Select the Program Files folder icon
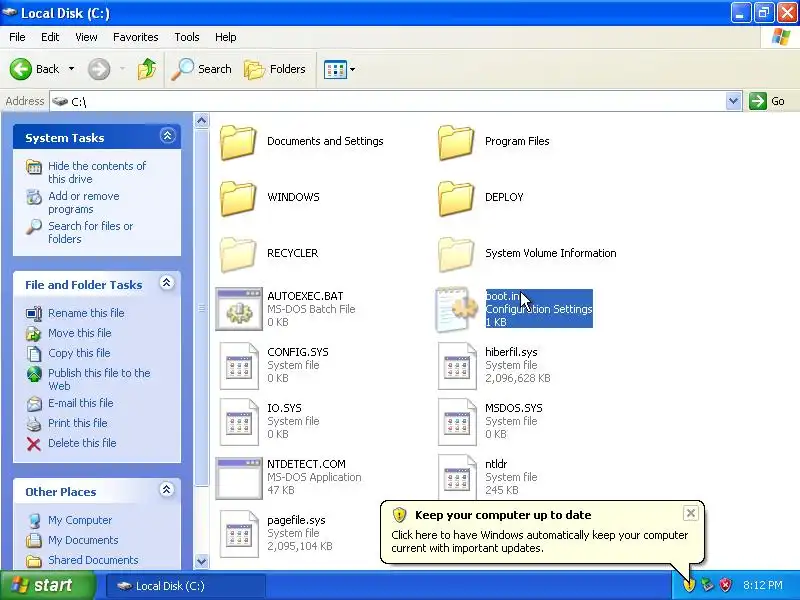Viewport: 800px width, 600px height. pos(456,142)
